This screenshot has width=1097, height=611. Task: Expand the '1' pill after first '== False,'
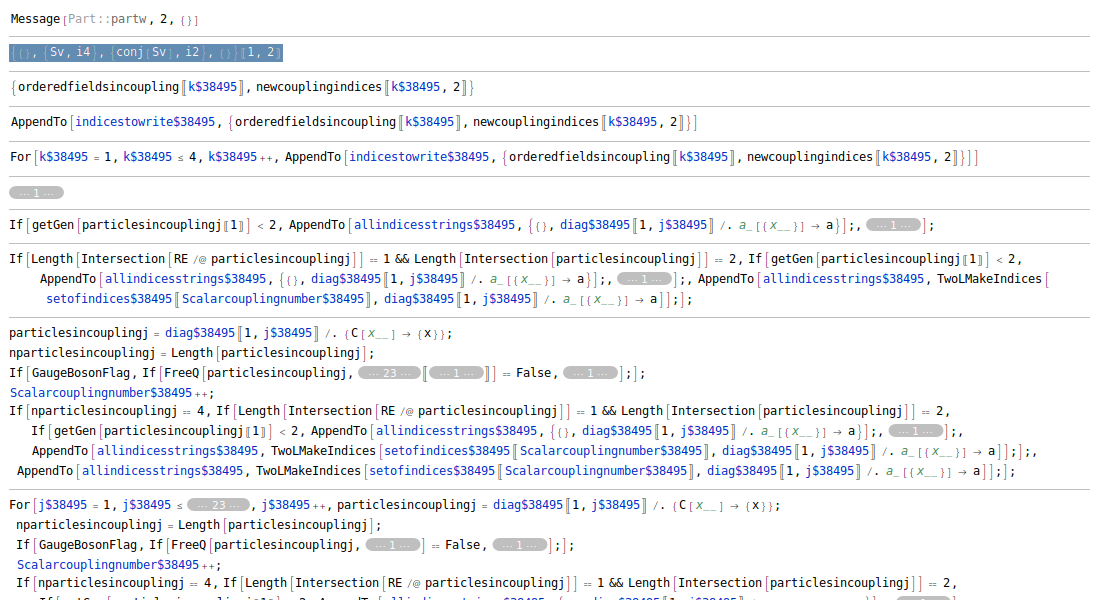pos(590,373)
